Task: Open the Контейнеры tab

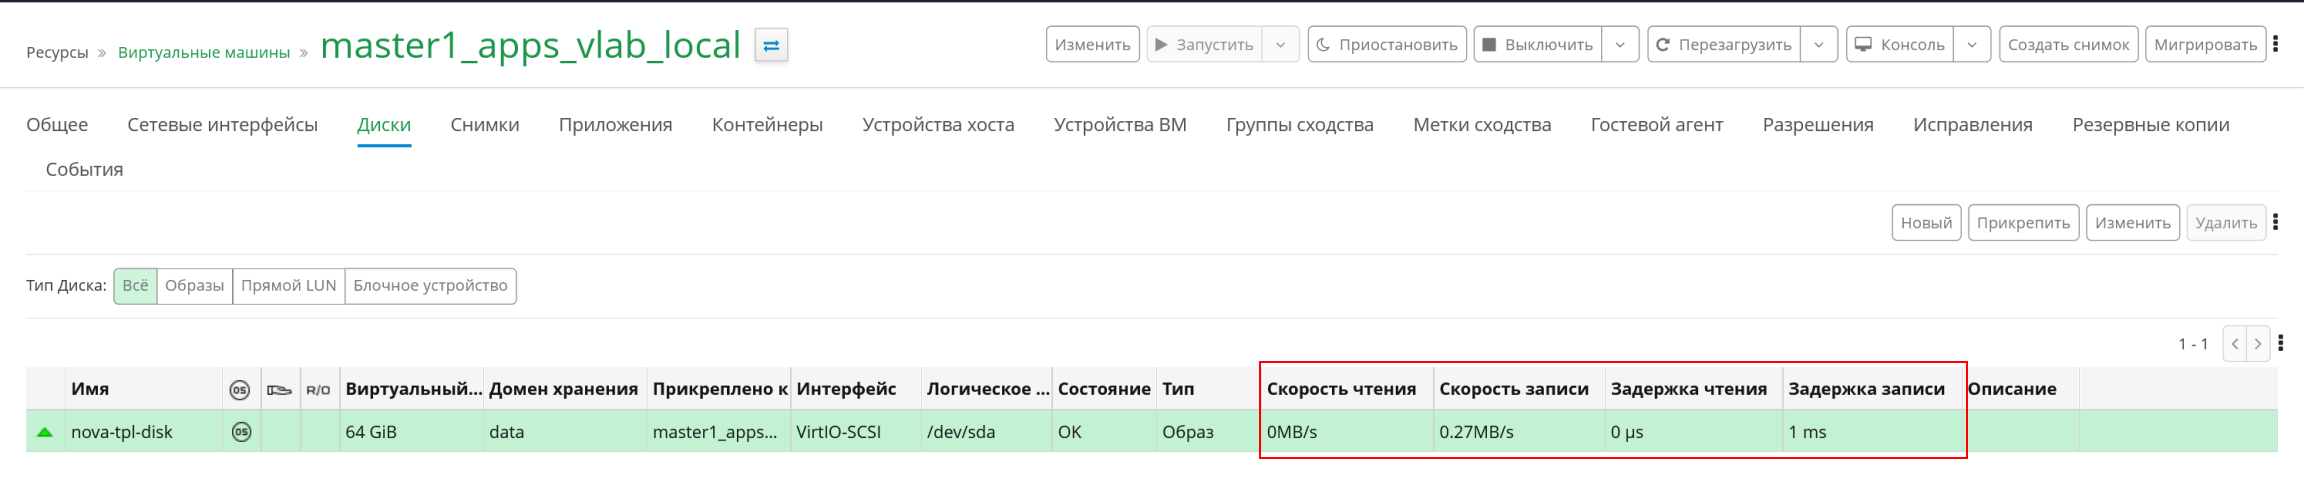Action: pos(767,125)
